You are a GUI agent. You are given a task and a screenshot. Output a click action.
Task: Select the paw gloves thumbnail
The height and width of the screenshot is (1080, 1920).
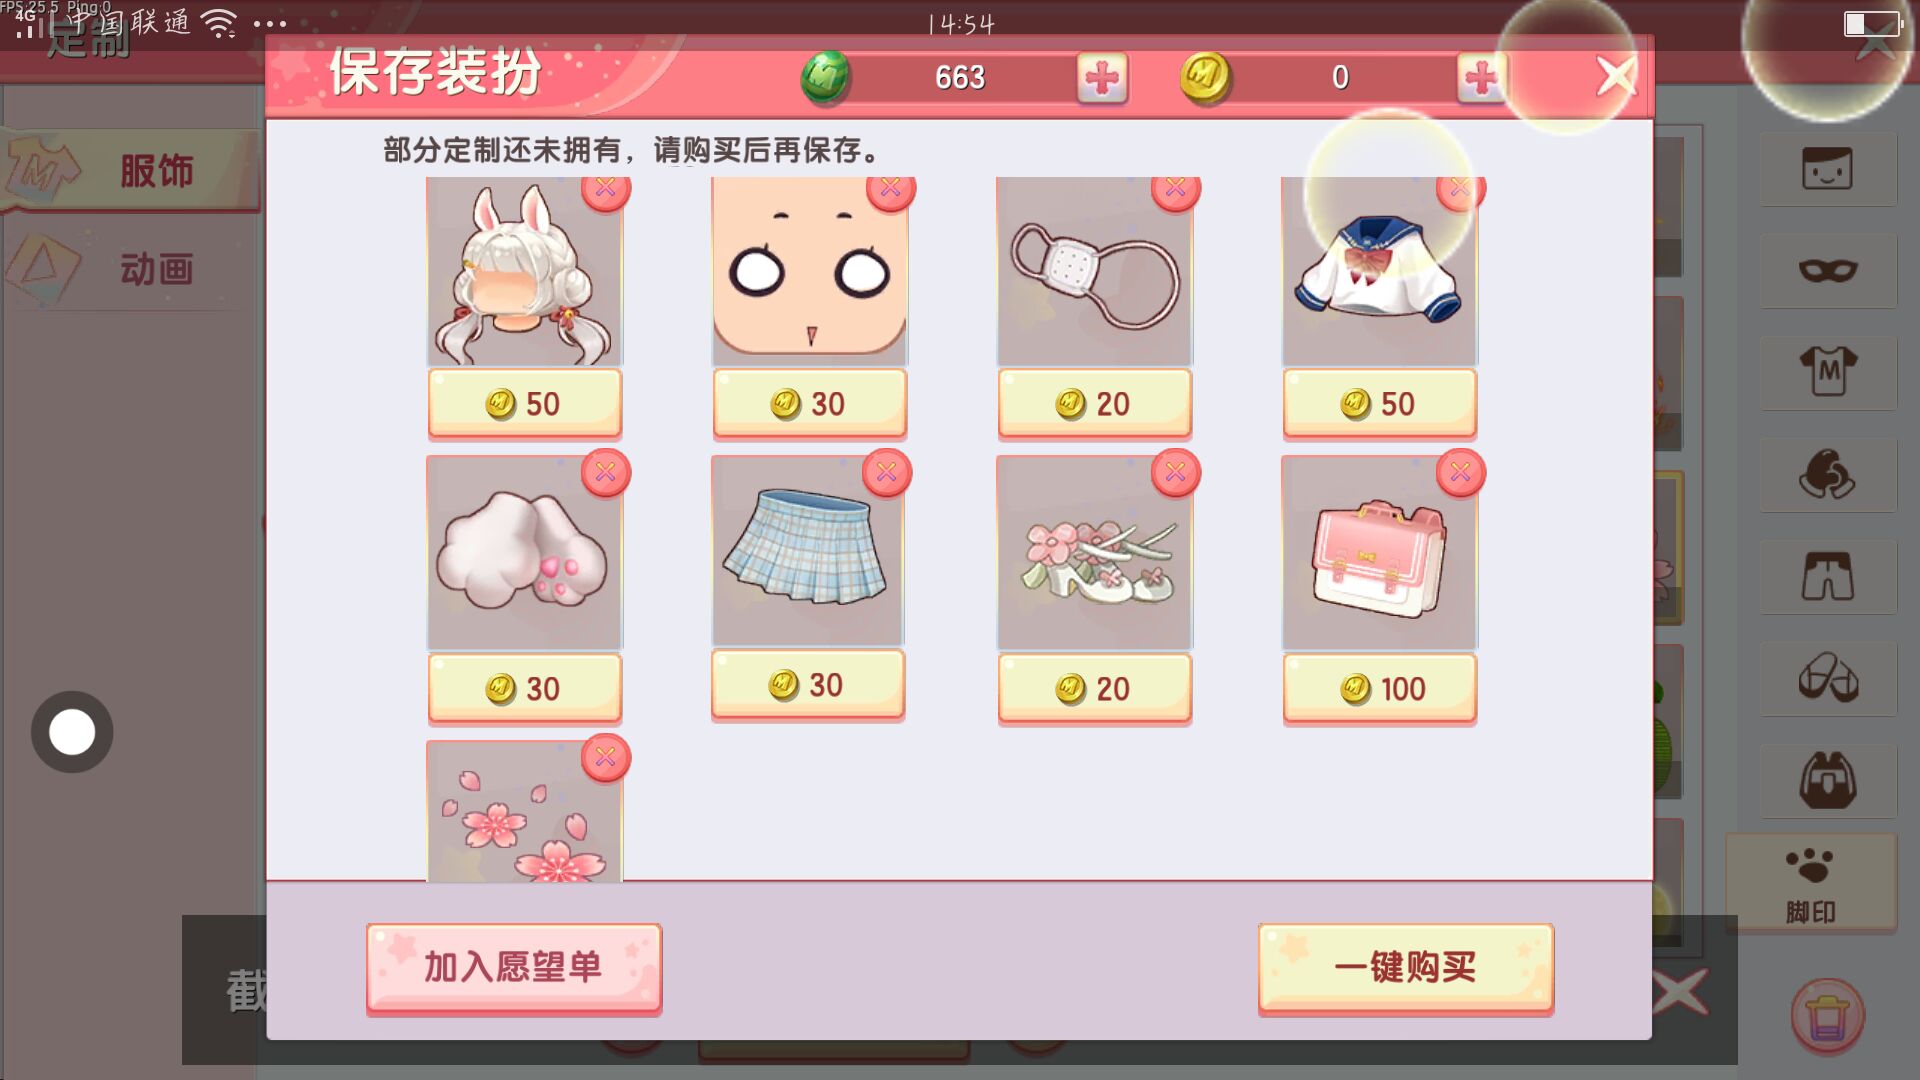[x=524, y=552]
